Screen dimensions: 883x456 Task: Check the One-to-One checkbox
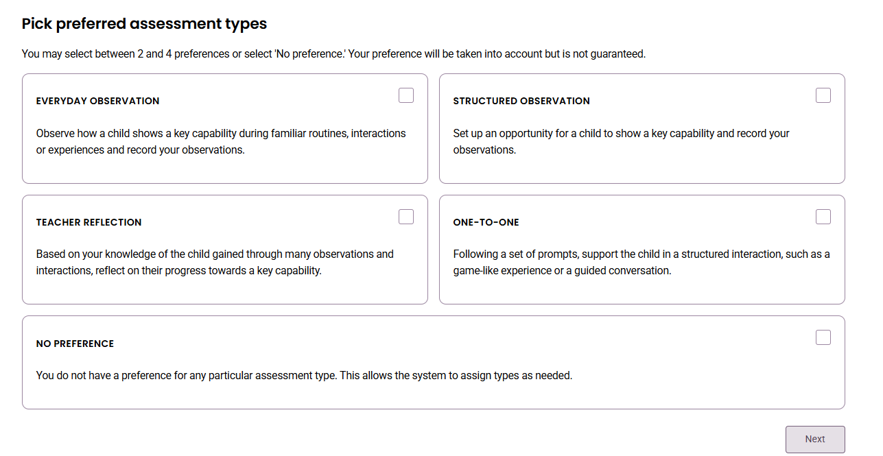[823, 217]
